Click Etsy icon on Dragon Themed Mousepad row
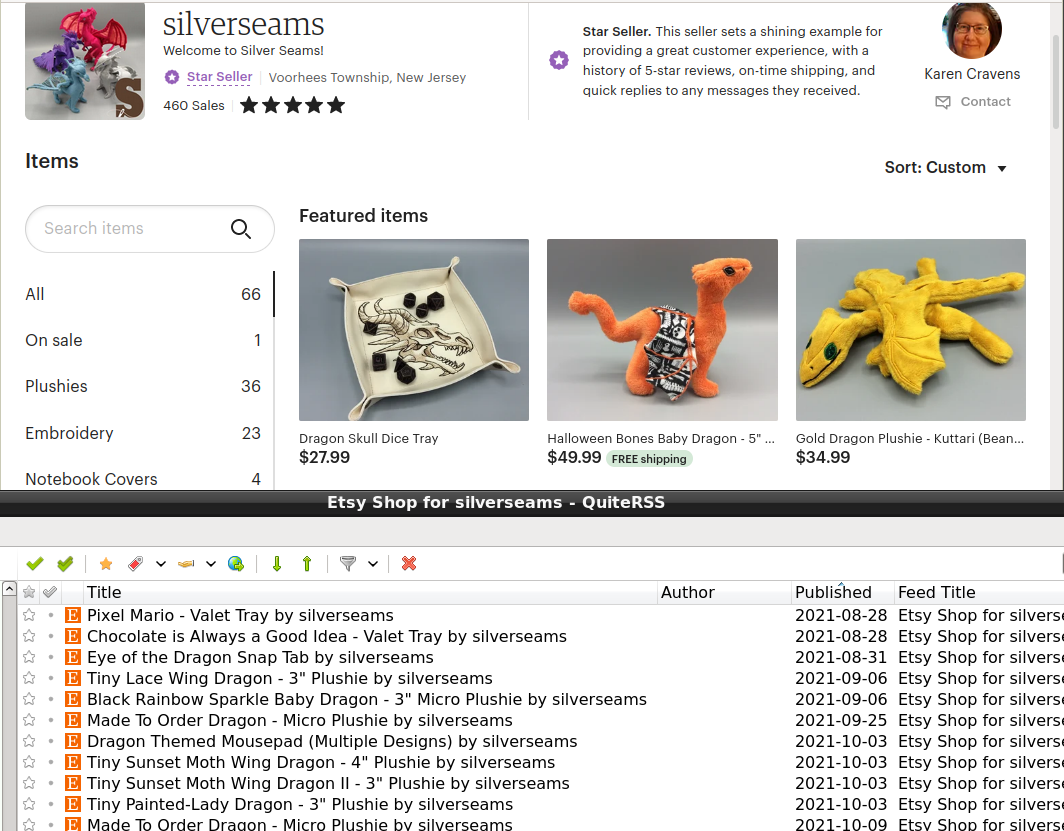This screenshot has width=1064, height=831. 73,741
